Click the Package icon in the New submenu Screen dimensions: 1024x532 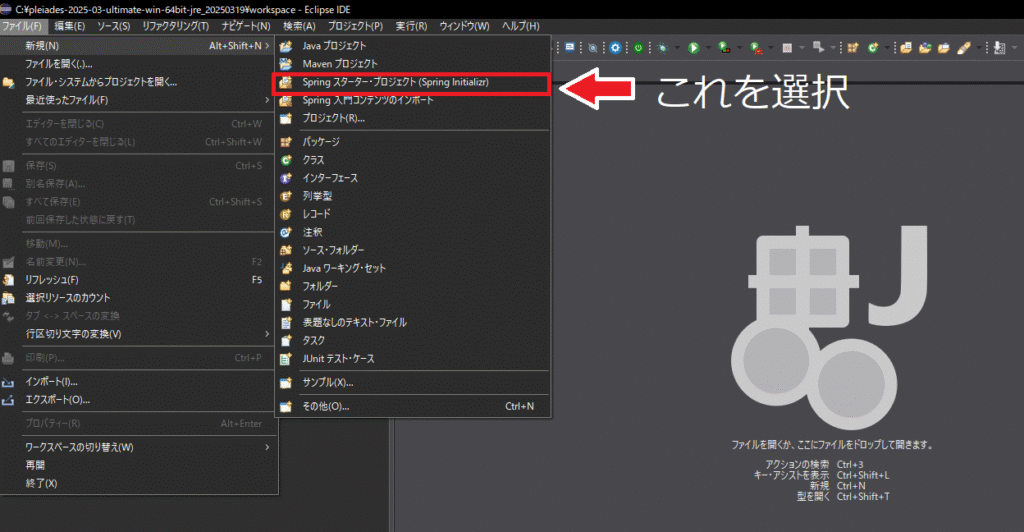click(285, 142)
